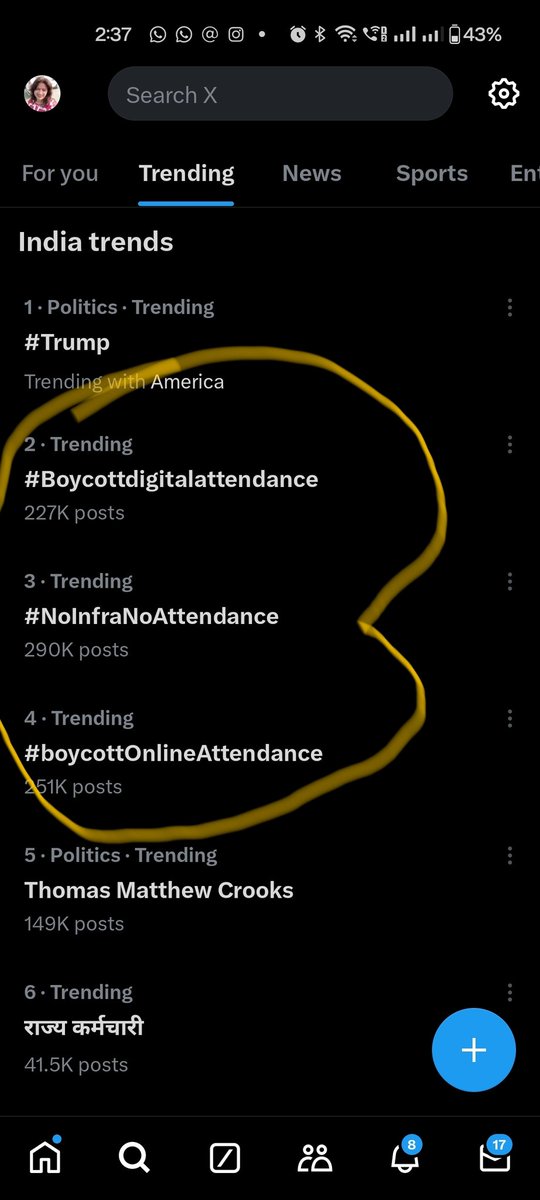
Task: Open more options for Thomas Matthew Crooks
Action: (x=510, y=856)
